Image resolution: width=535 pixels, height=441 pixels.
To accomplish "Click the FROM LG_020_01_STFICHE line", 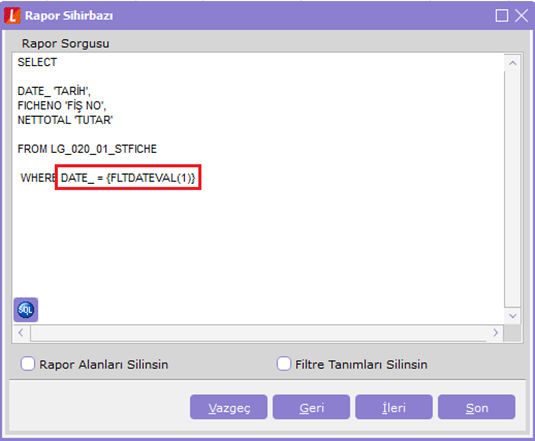I will click(x=87, y=149).
